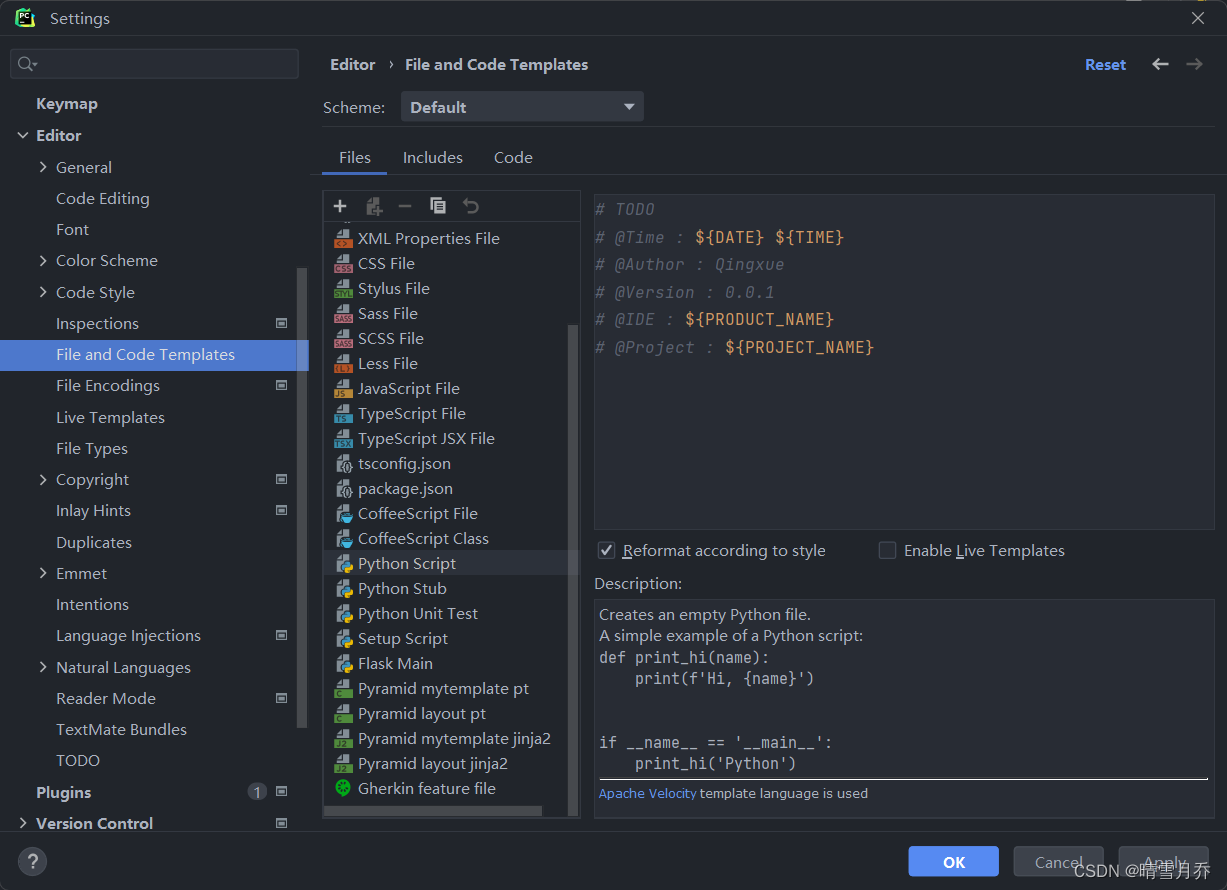Click the Revert template arrow icon
Viewport: 1227px width, 890px height.
[x=470, y=206]
